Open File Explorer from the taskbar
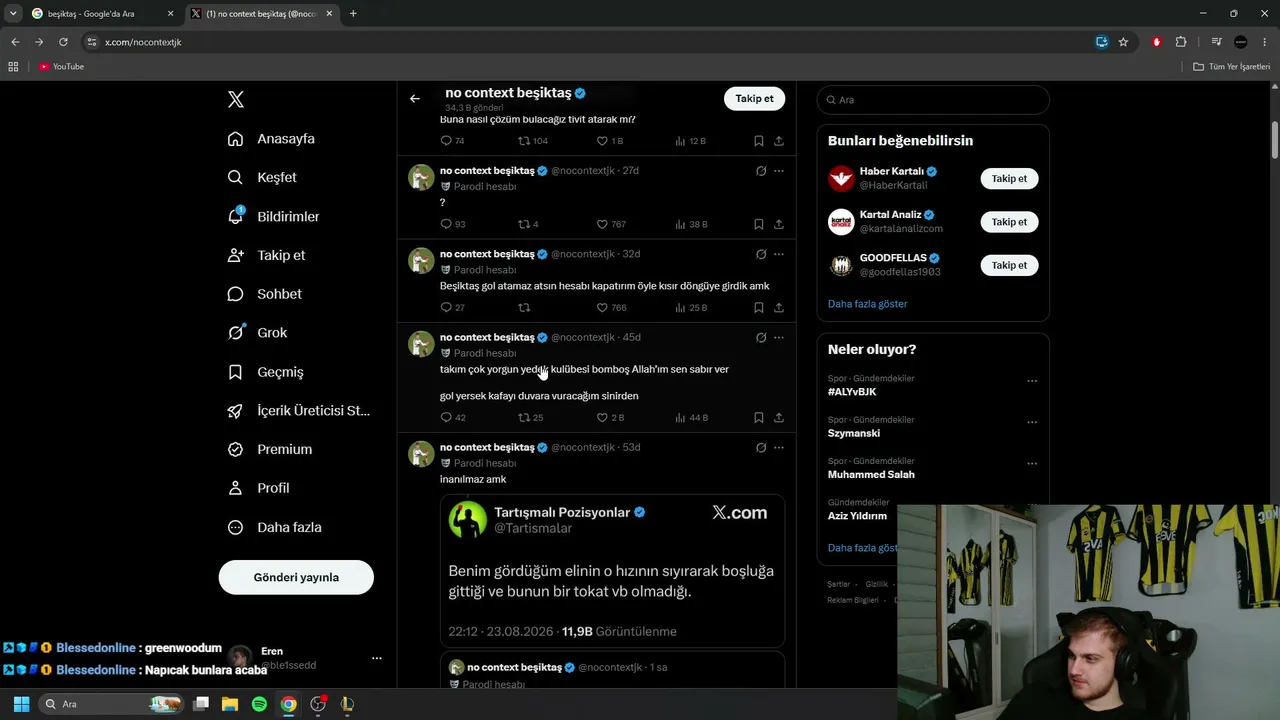 [230, 704]
